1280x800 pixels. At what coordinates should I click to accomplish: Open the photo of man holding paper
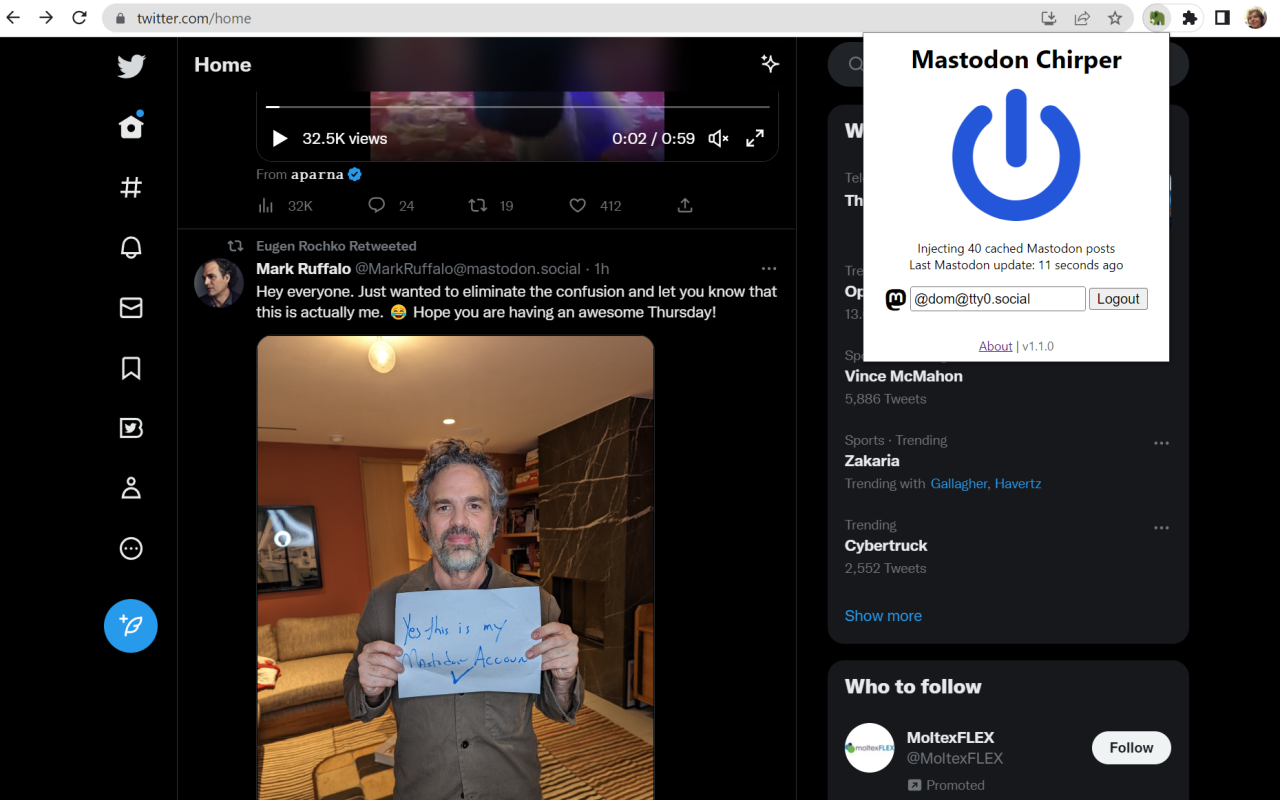point(455,567)
